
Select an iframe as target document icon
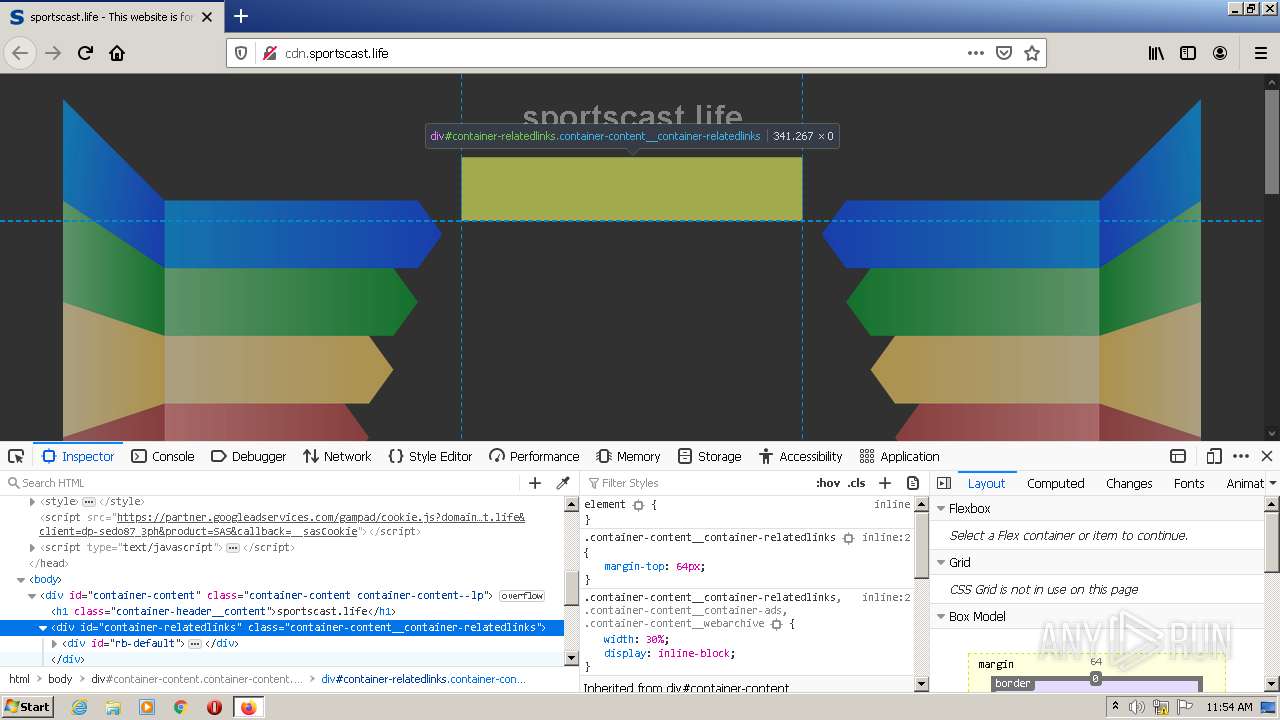tap(1178, 456)
